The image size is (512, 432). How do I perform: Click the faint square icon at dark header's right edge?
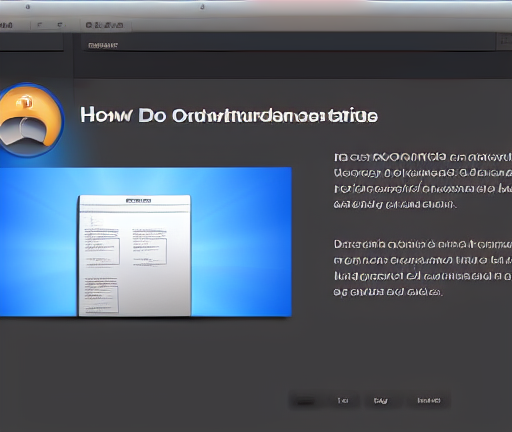coord(504,41)
